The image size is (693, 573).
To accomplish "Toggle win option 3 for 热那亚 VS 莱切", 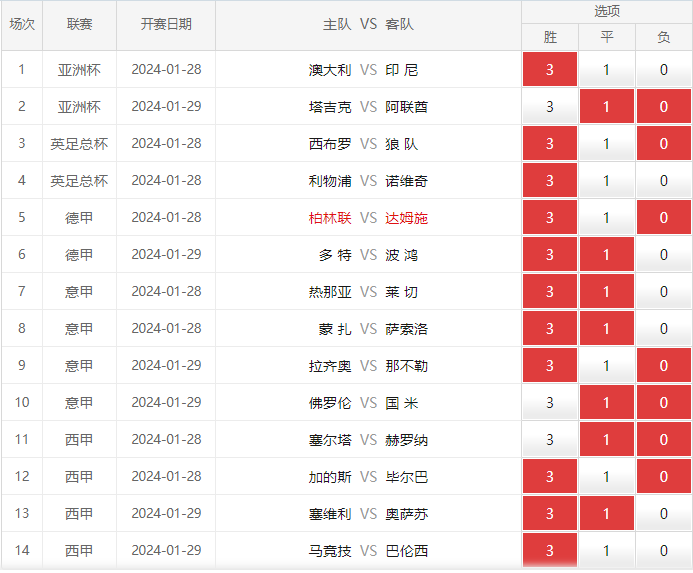I will tap(549, 291).
